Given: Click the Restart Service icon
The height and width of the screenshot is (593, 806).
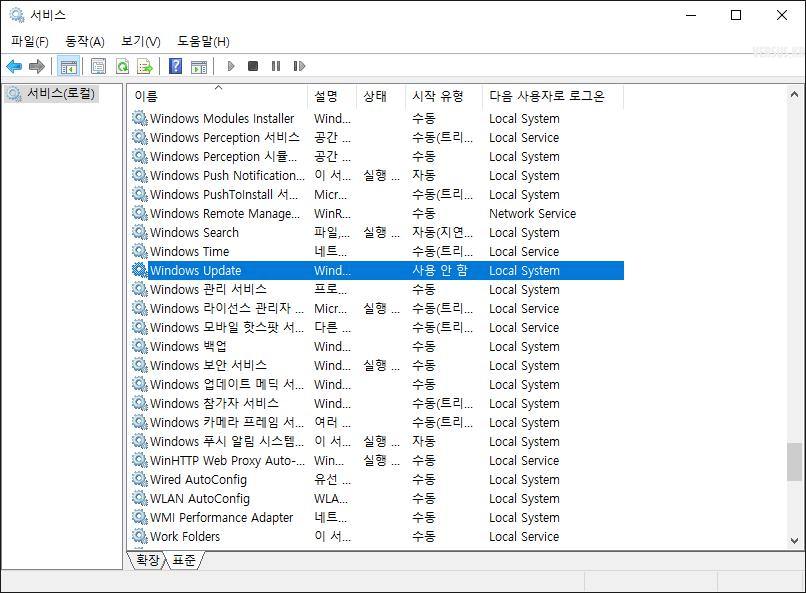Looking at the screenshot, I should pyautogui.click(x=299, y=66).
